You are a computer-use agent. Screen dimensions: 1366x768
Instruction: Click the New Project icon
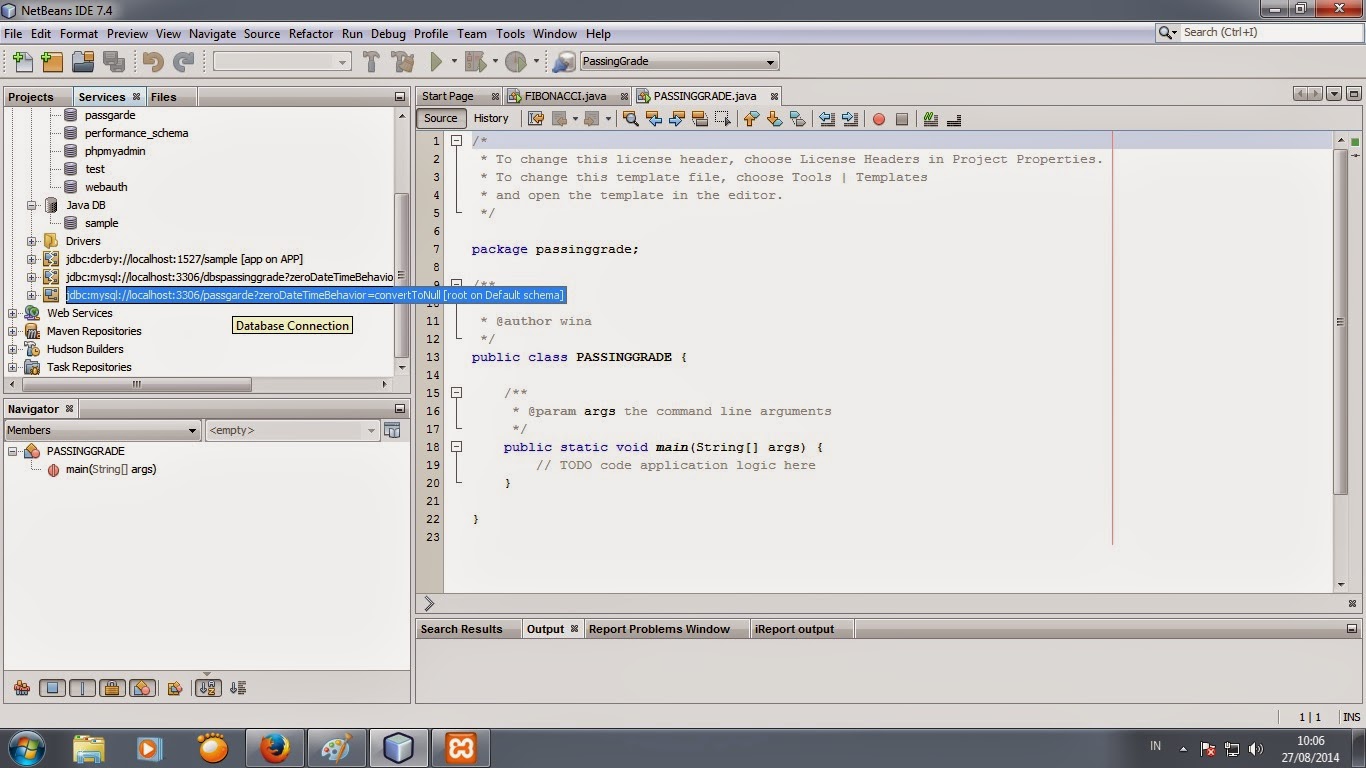click(x=52, y=62)
